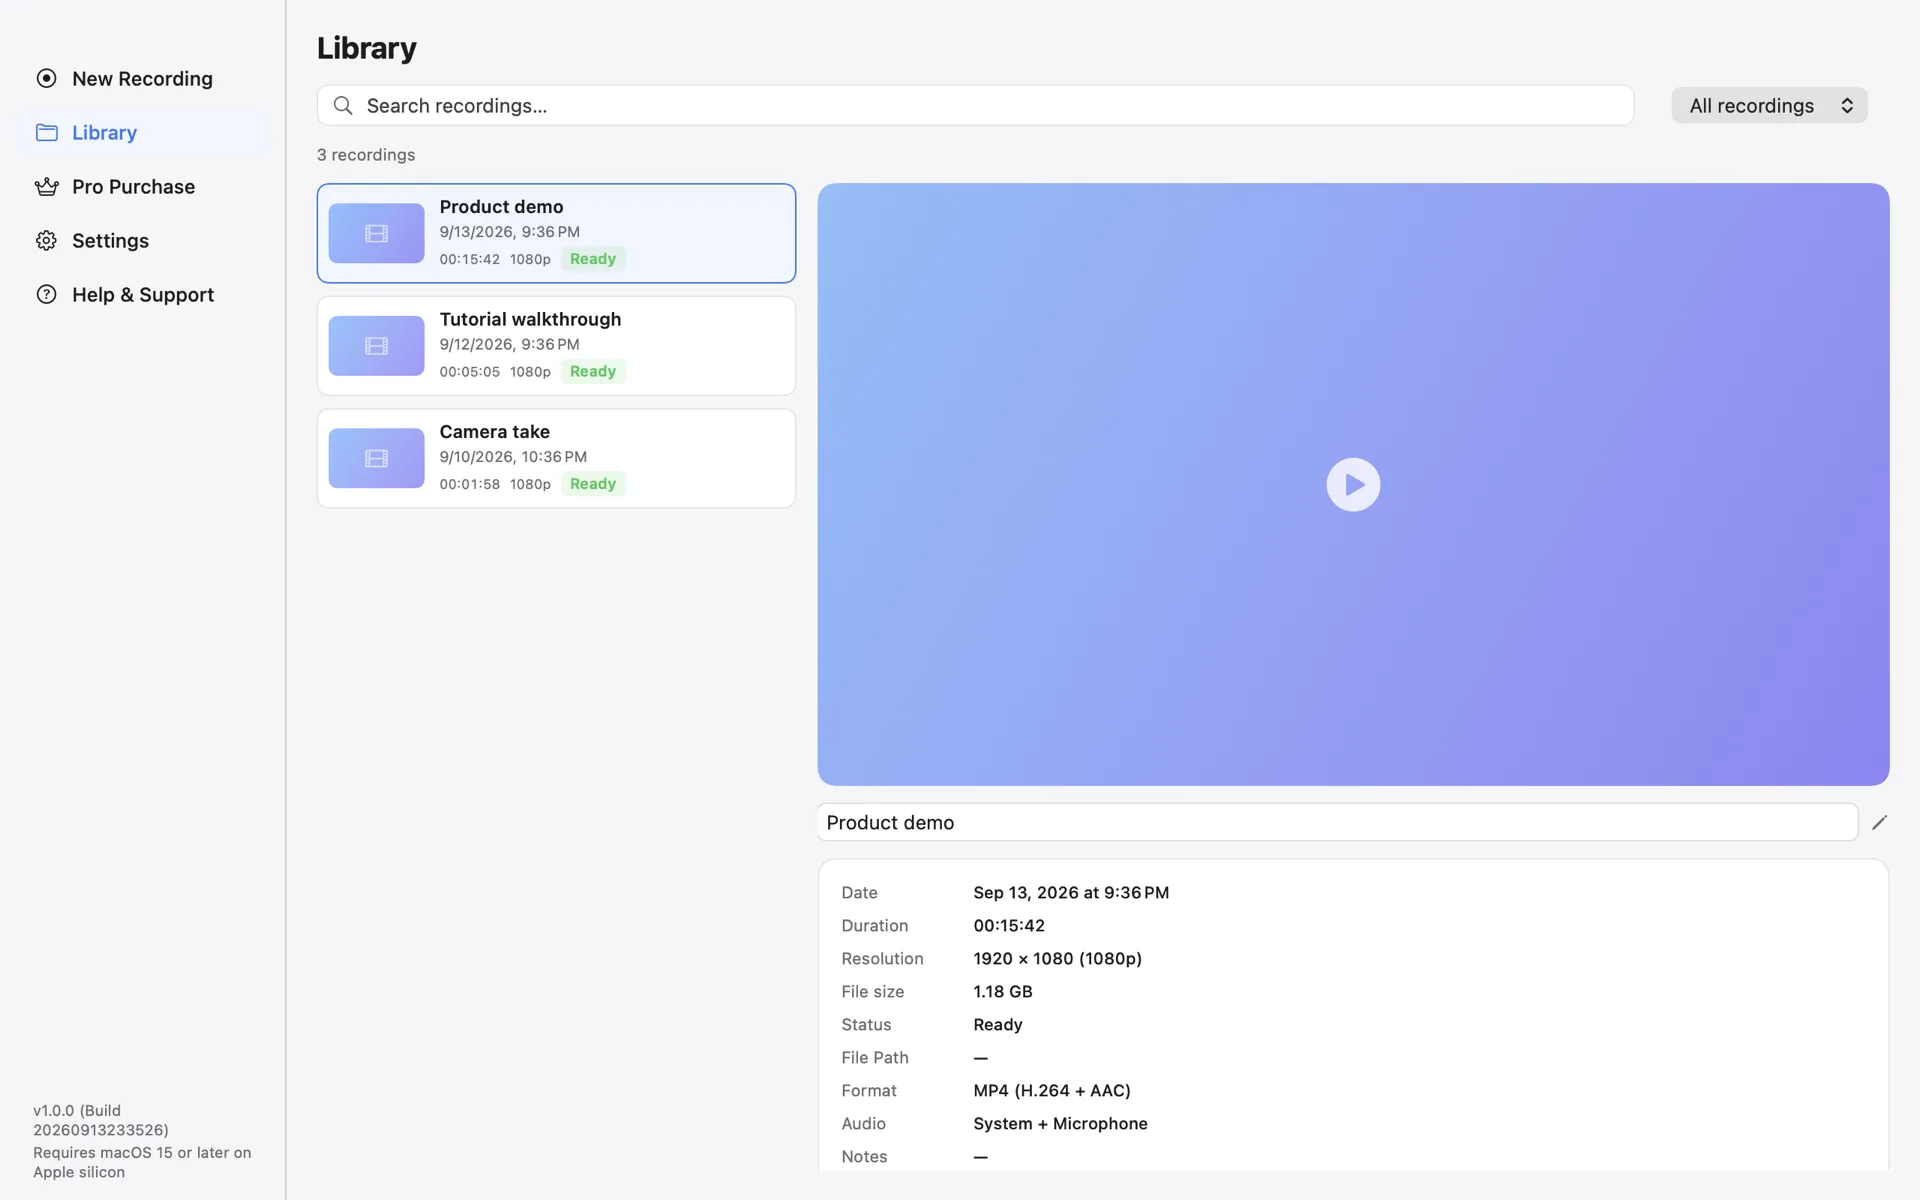Screen dimensions: 1920x1200
Task: Click the Notes label
Action: (864, 1156)
